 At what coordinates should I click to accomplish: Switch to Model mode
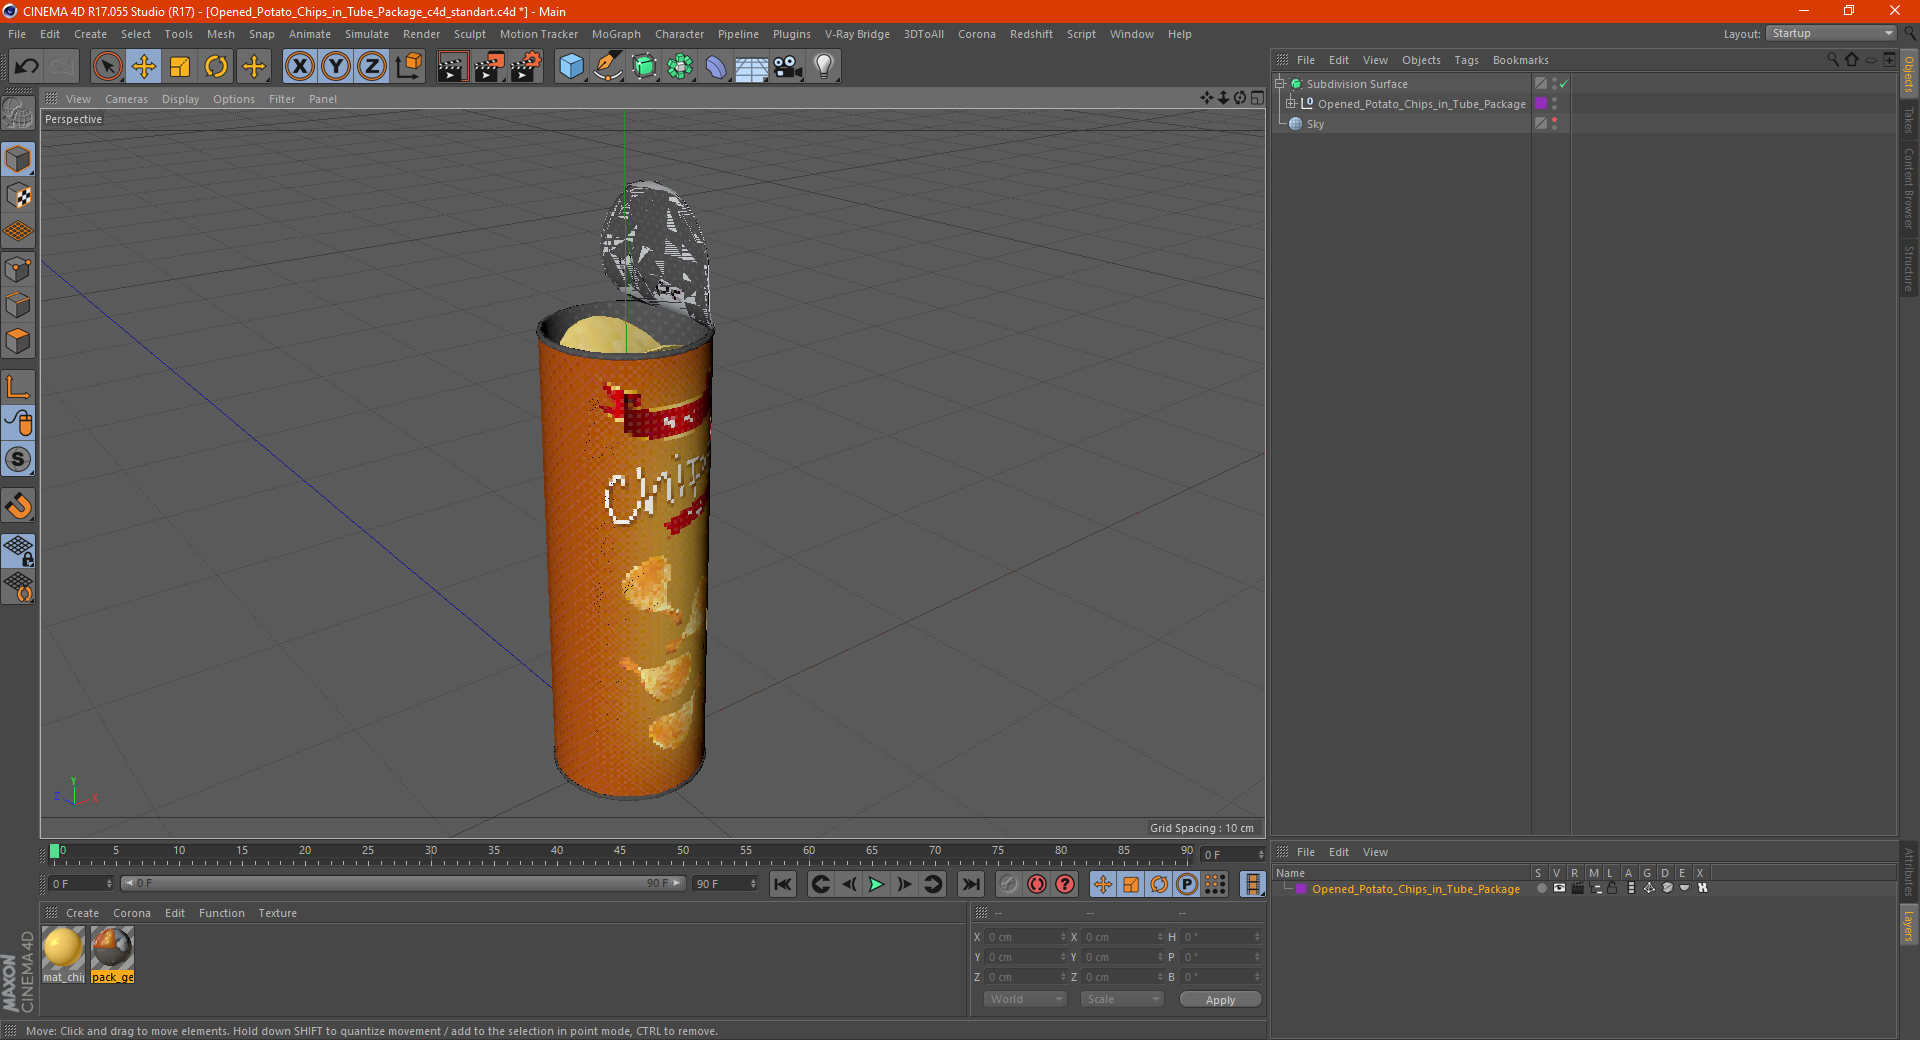[19, 160]
